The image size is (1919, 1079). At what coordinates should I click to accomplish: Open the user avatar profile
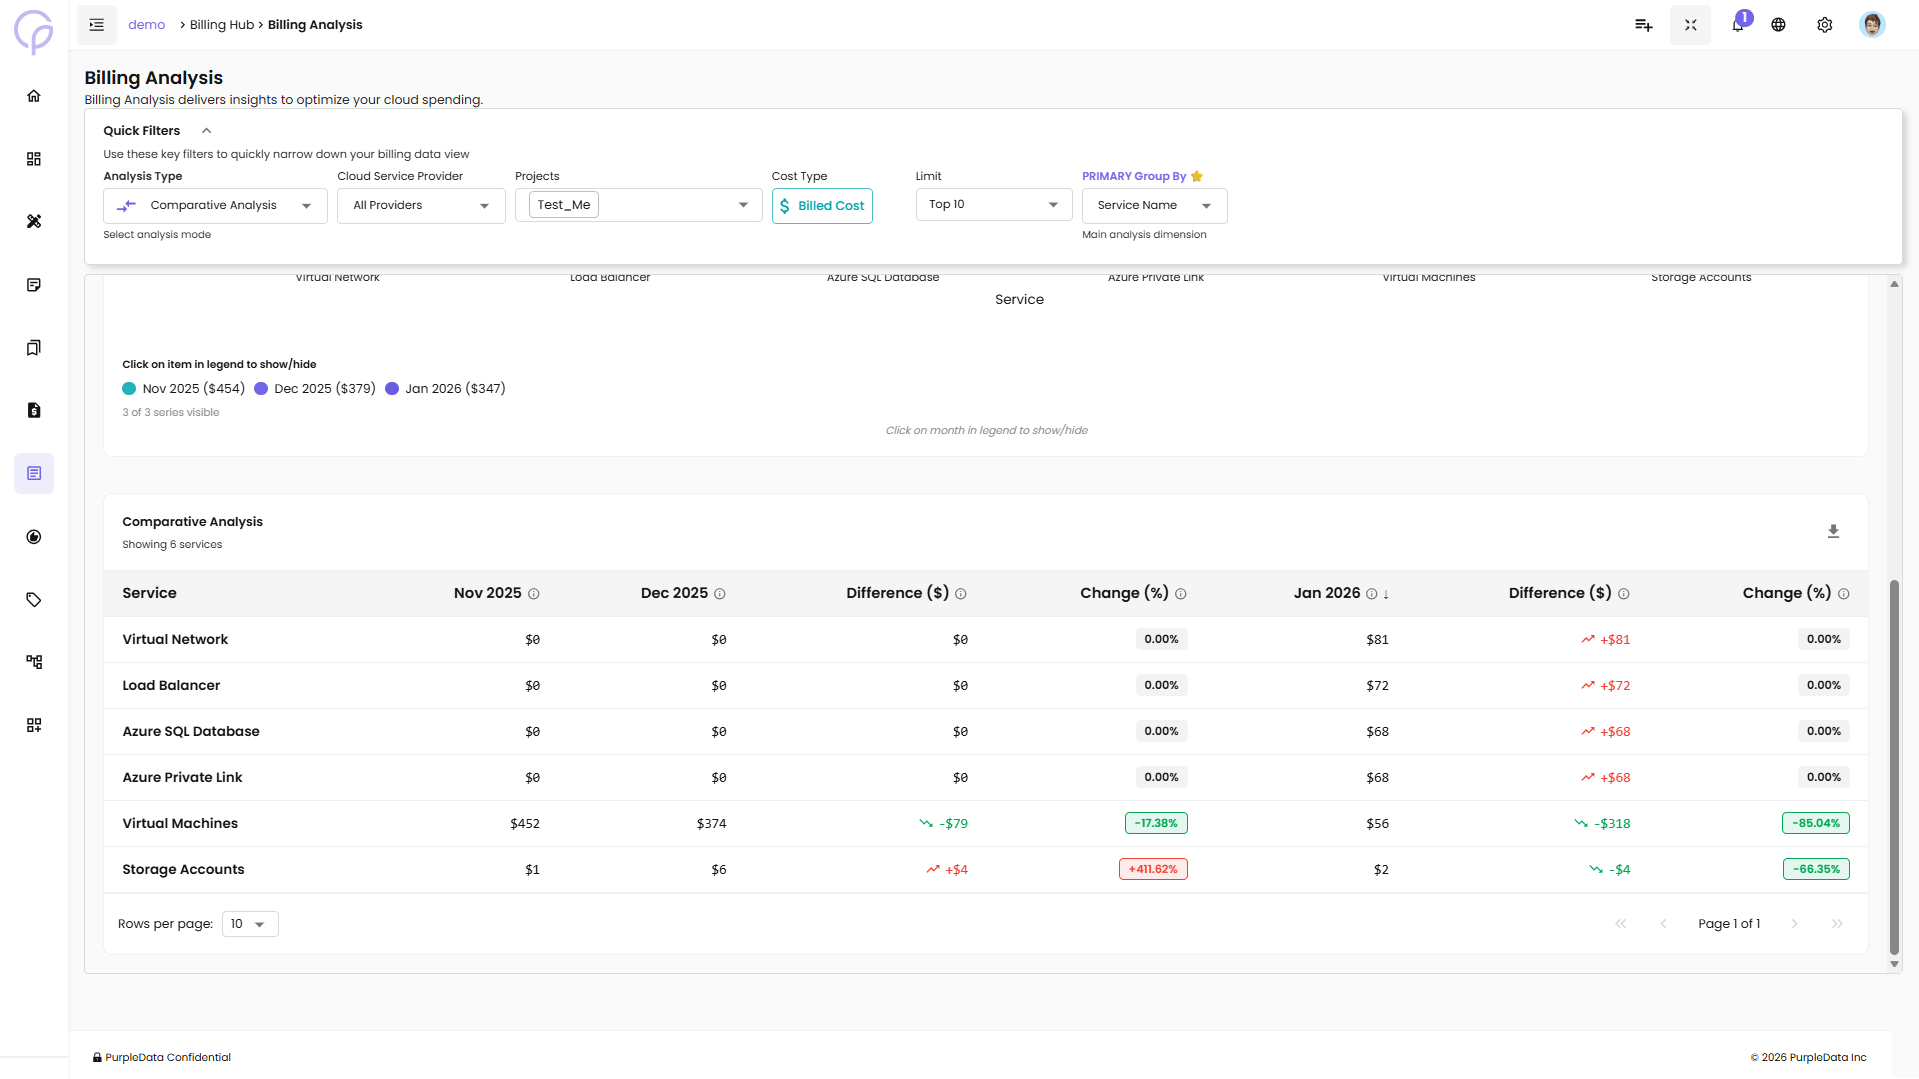[x=1872, y=25]
